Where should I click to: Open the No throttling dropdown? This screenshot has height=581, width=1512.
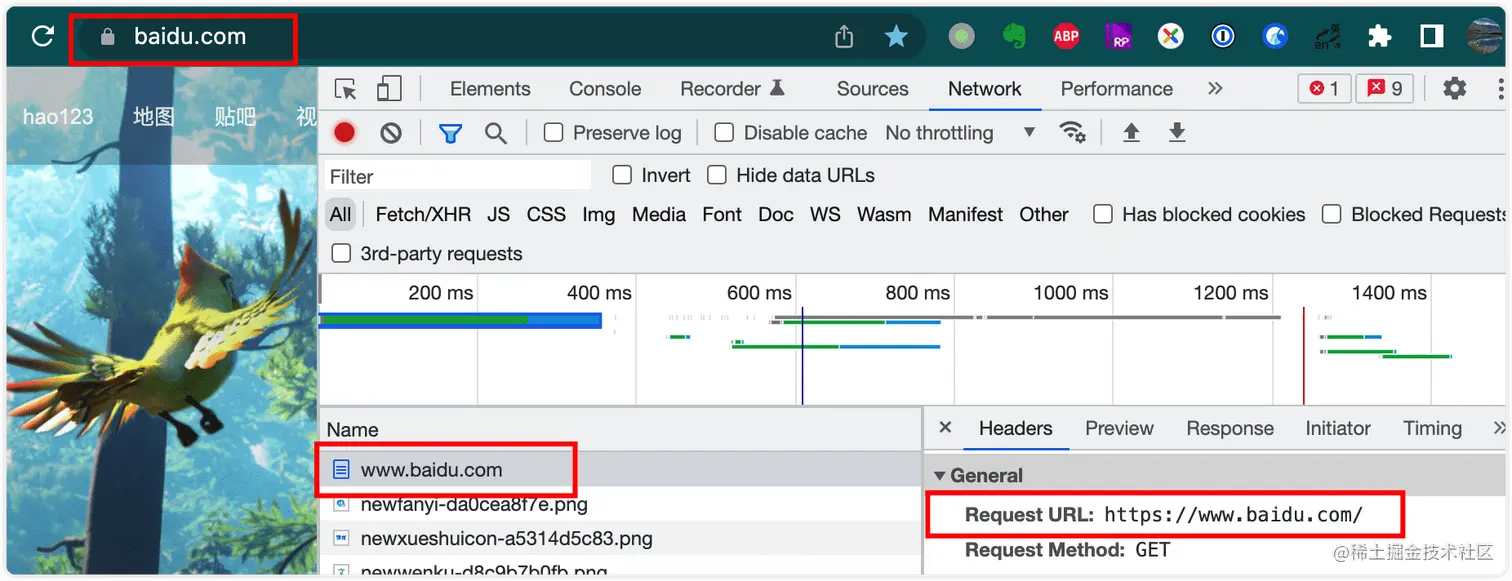(x=960, y=133)
